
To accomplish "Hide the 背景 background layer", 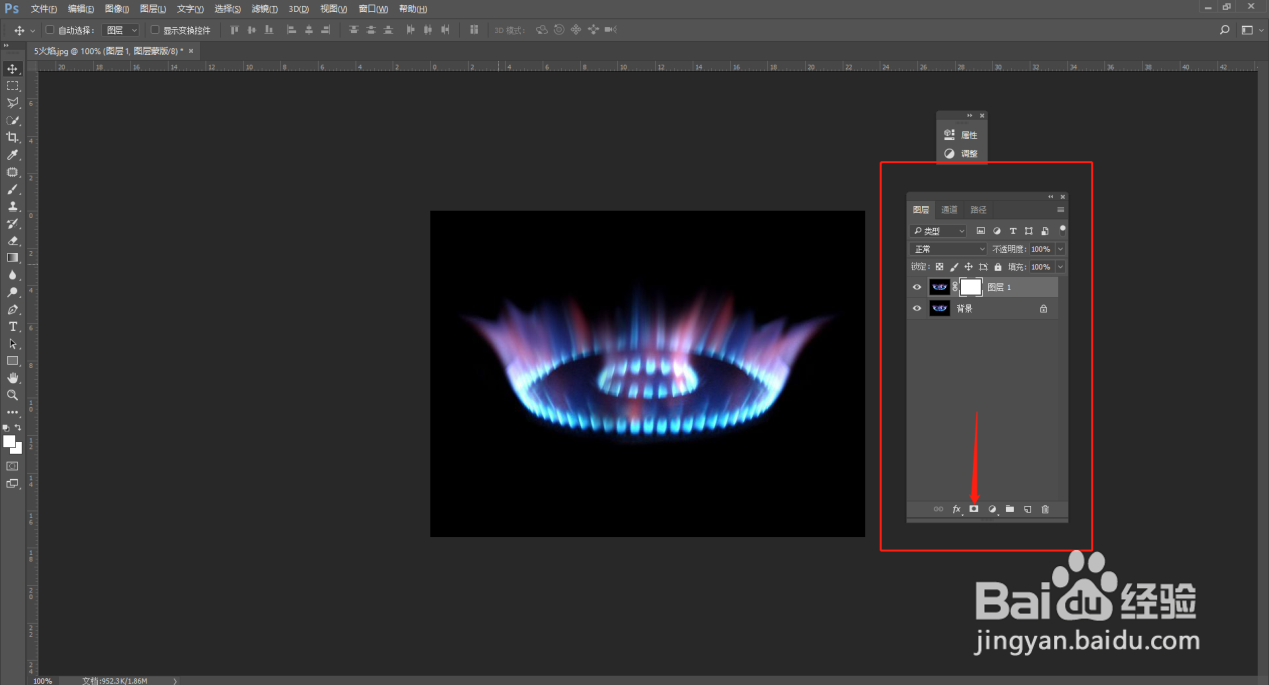I will point(917,308).
